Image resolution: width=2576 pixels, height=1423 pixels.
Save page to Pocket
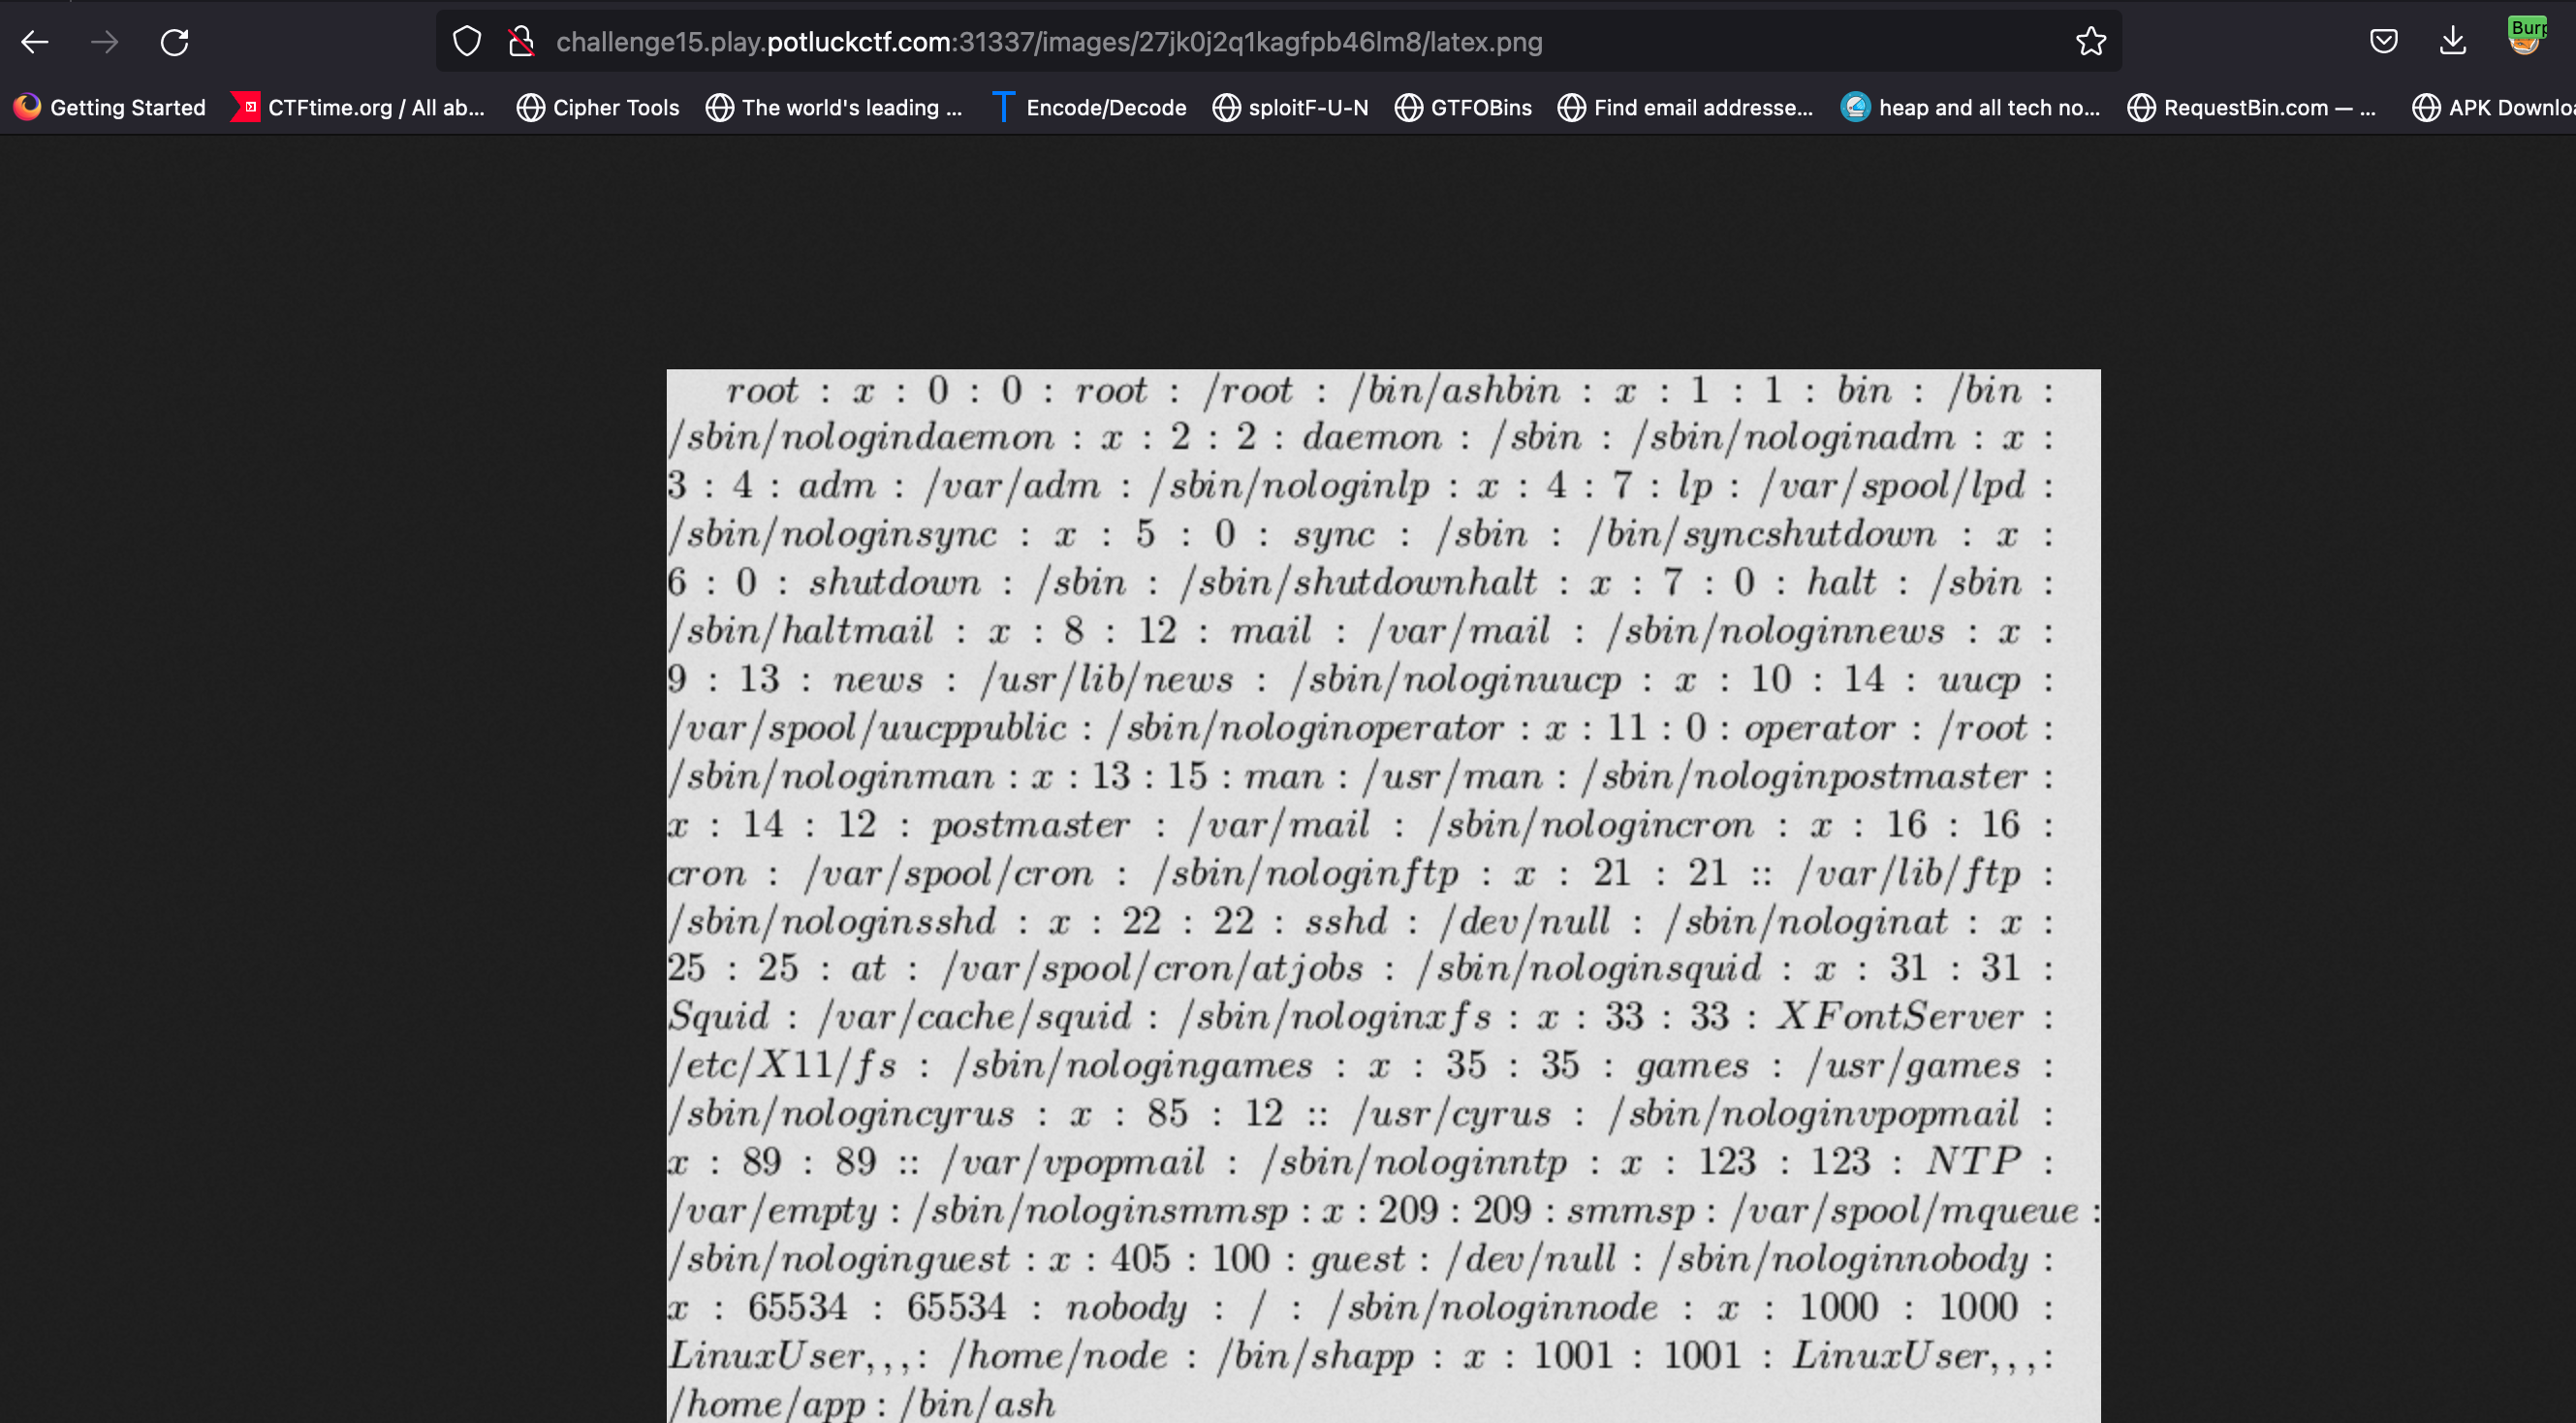2384,41
